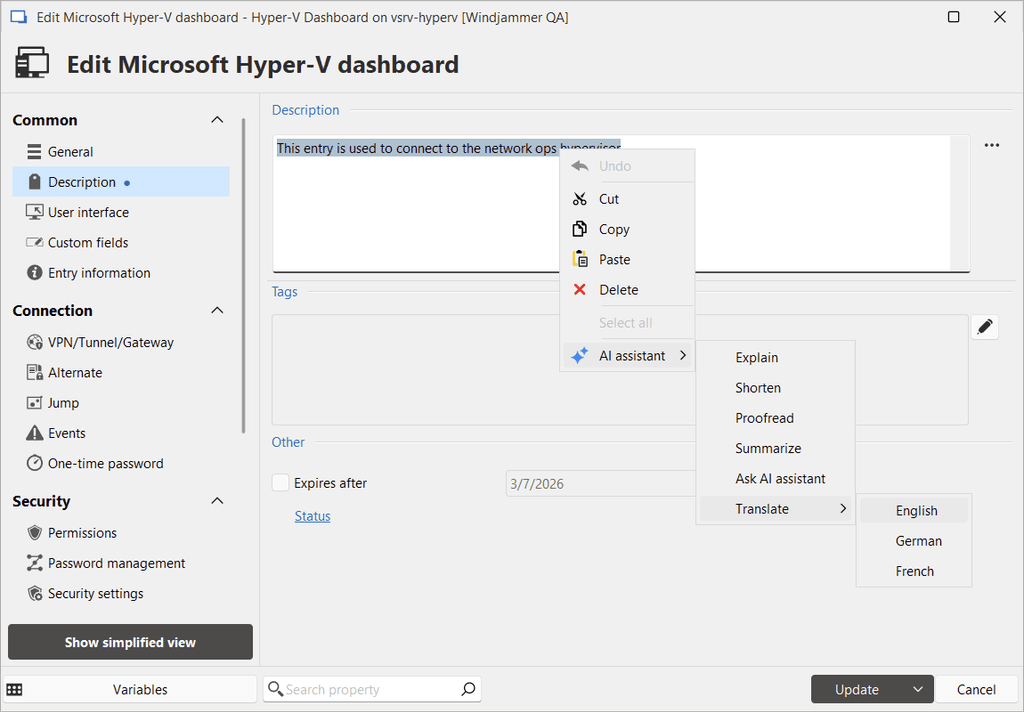This screenshot has height=712, width=1024.
Task: Click the magnifier icon in Search property
Action: pyautogui.click(x=468, y=689)
